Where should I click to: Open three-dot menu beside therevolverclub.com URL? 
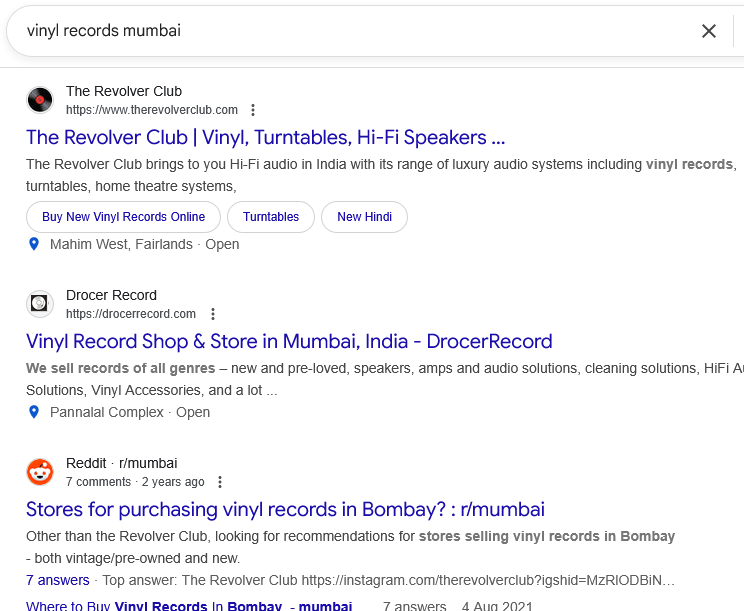tap(253, 110)
